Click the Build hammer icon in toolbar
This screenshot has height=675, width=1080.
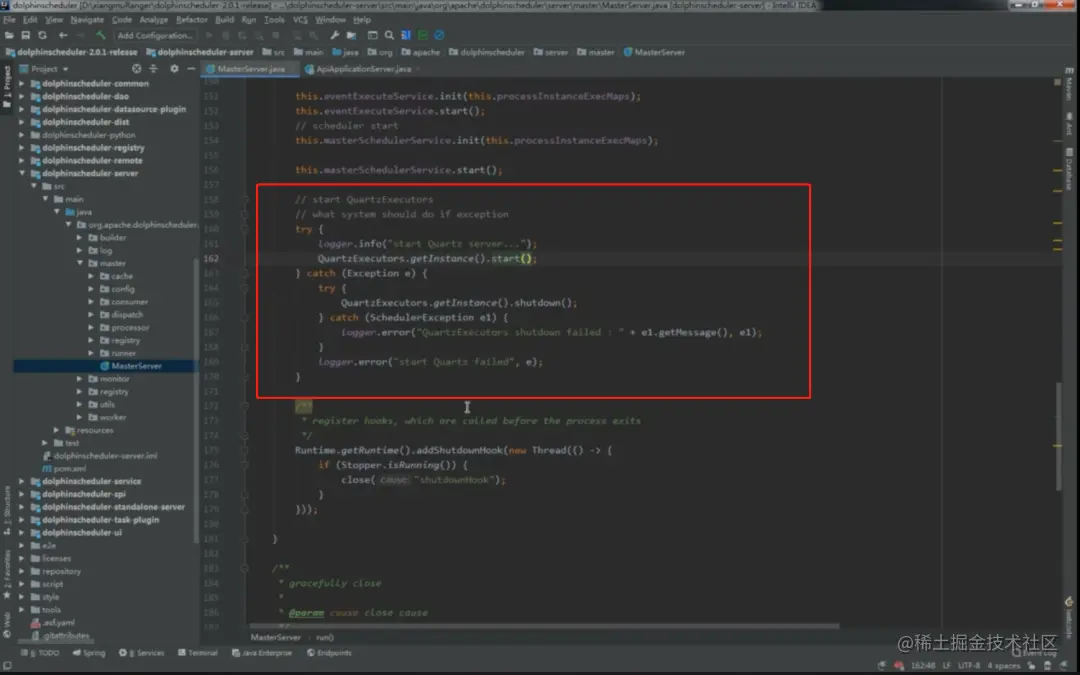(101, 35)
